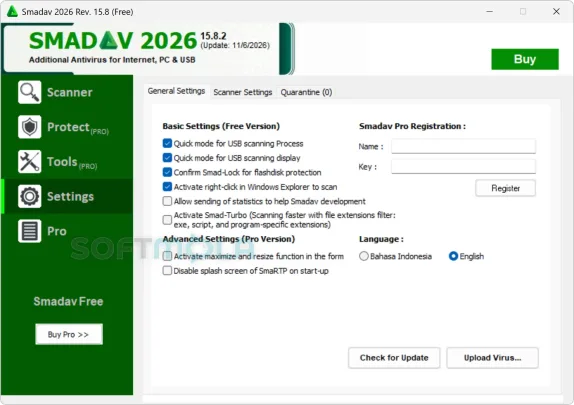Open the Scanner magnifier icon
Image resolution: width=574 pixels, height=405 pixels.
pyautogui.click(x=29, y=92)
